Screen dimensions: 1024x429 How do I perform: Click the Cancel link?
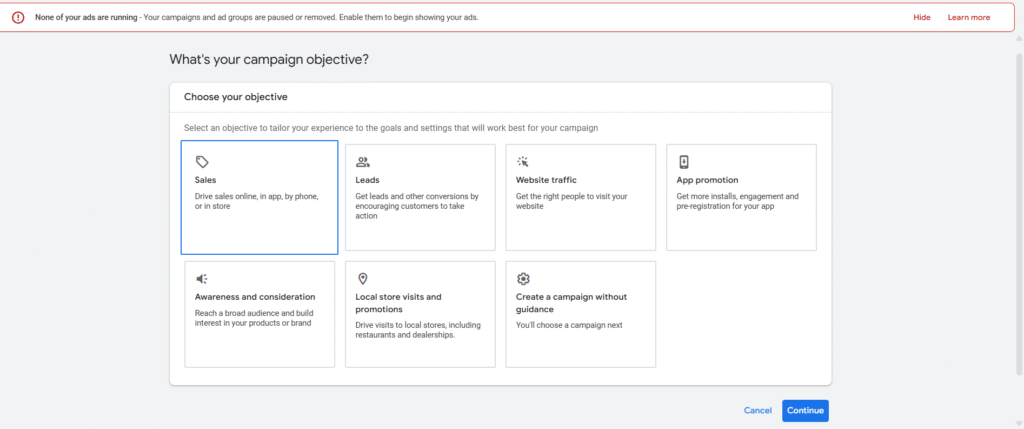[x=758, y=411]
